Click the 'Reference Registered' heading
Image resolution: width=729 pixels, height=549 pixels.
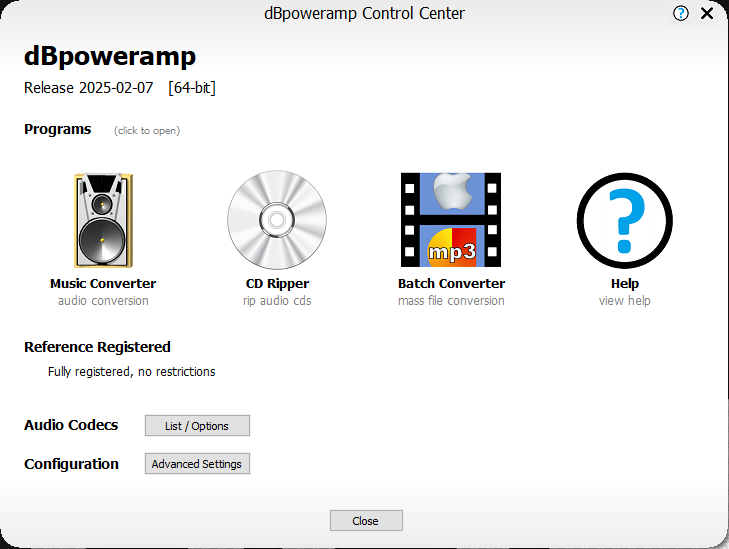97,347
